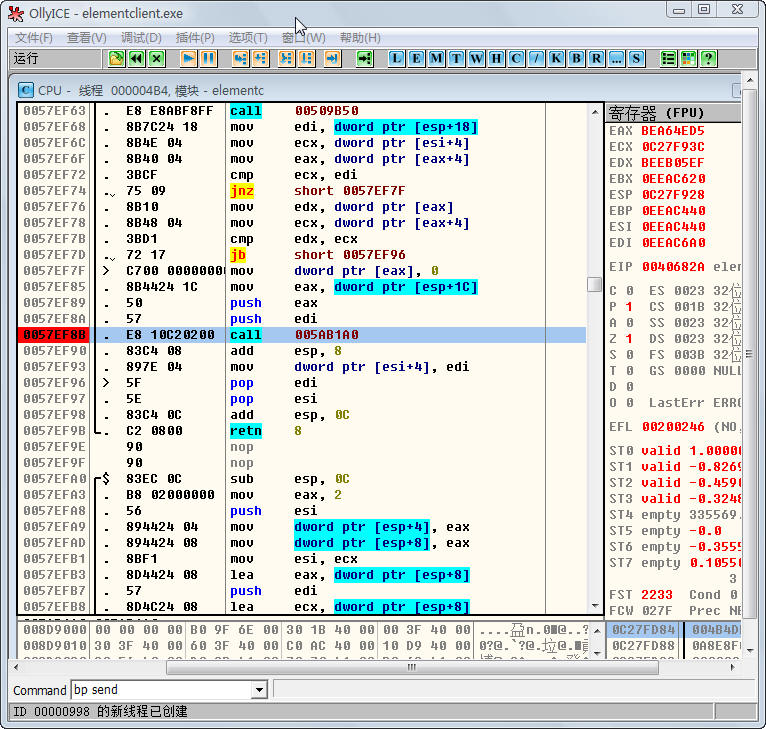
Task: Select breakpoint line 0057EF8B call 005AB1A0
Action: click(x=302, y=335)
